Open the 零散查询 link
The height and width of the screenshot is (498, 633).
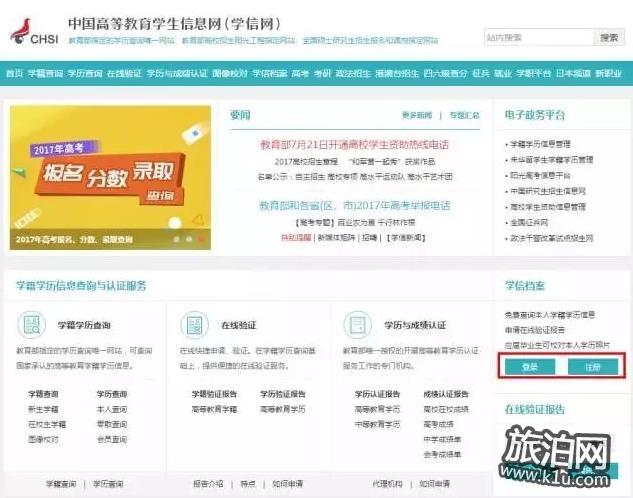click(112, 424)
